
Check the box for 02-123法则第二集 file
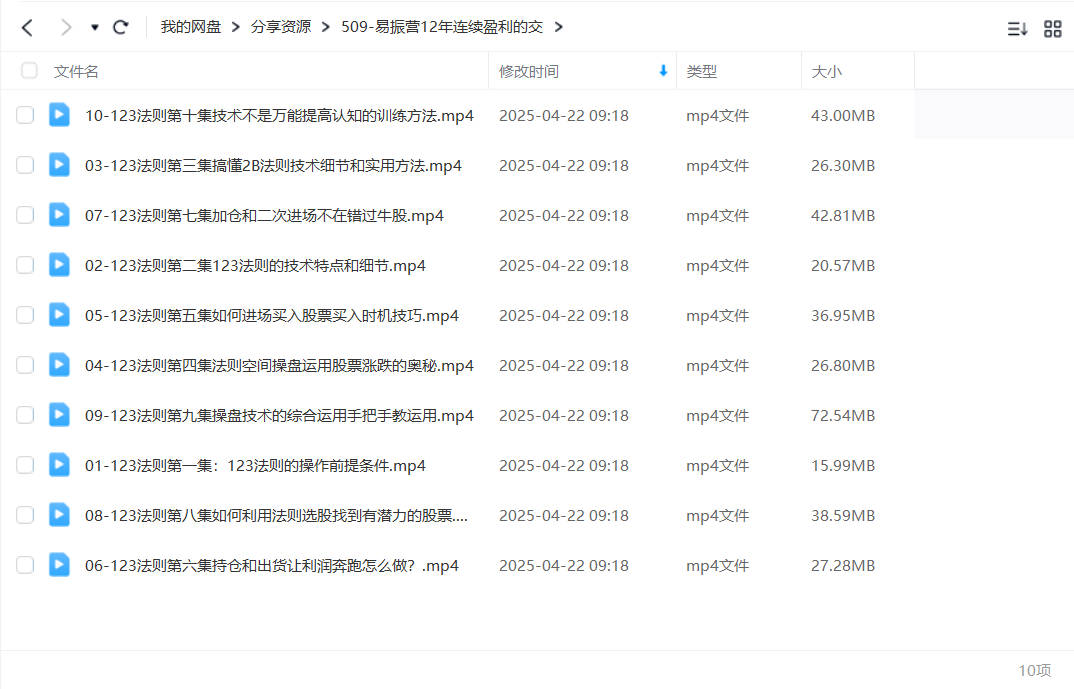25,265
